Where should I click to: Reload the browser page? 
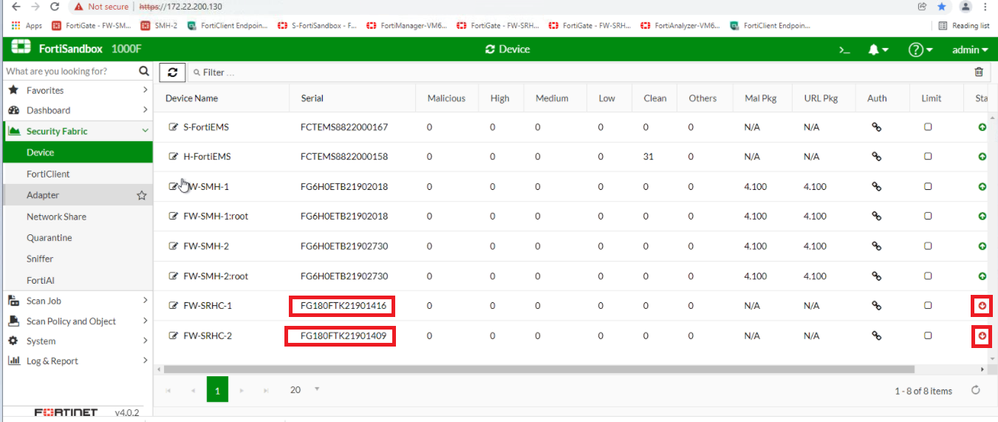click(54, 6)
